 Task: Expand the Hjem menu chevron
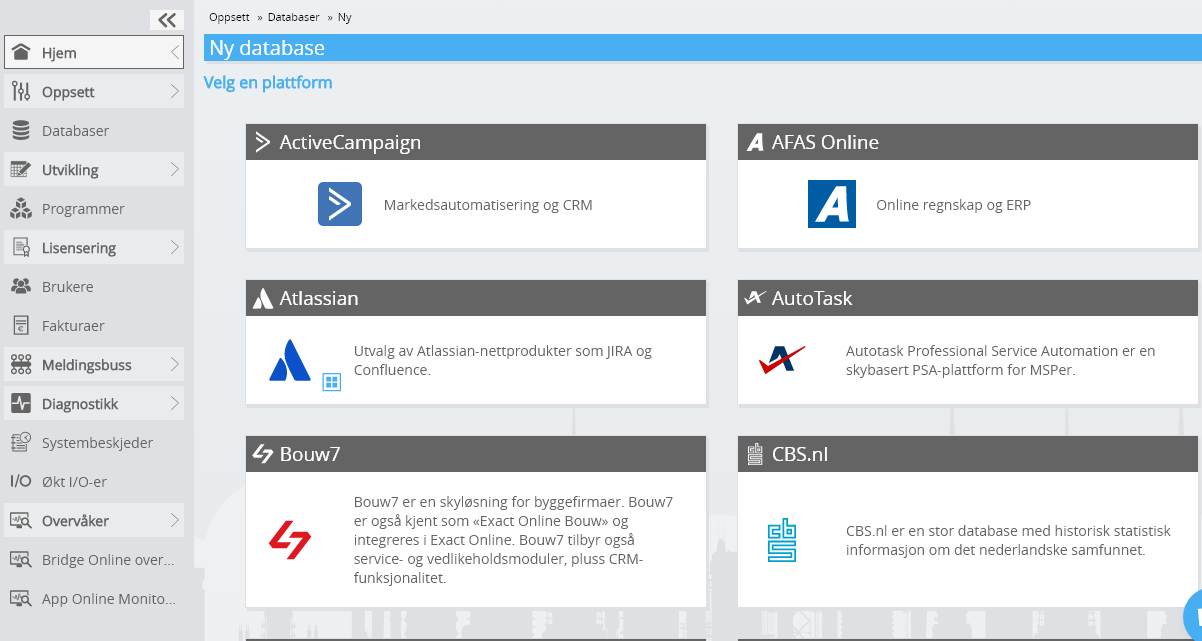pos(174,52)
